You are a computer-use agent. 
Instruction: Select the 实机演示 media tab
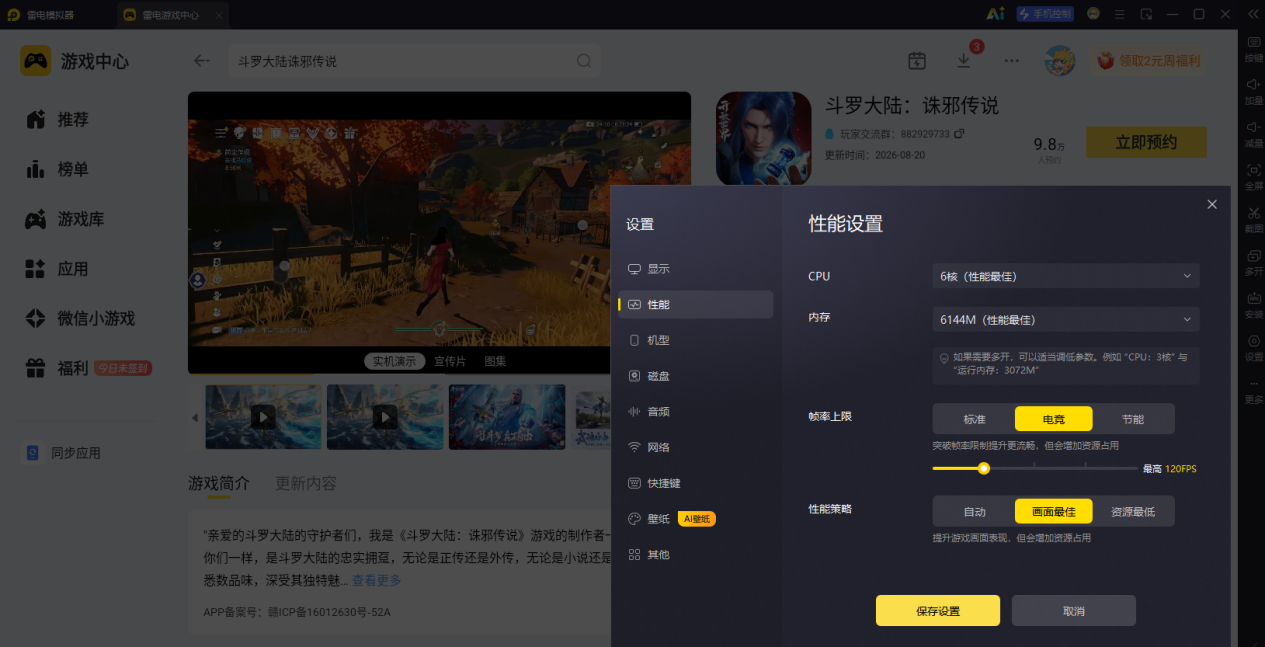point(396,361)
